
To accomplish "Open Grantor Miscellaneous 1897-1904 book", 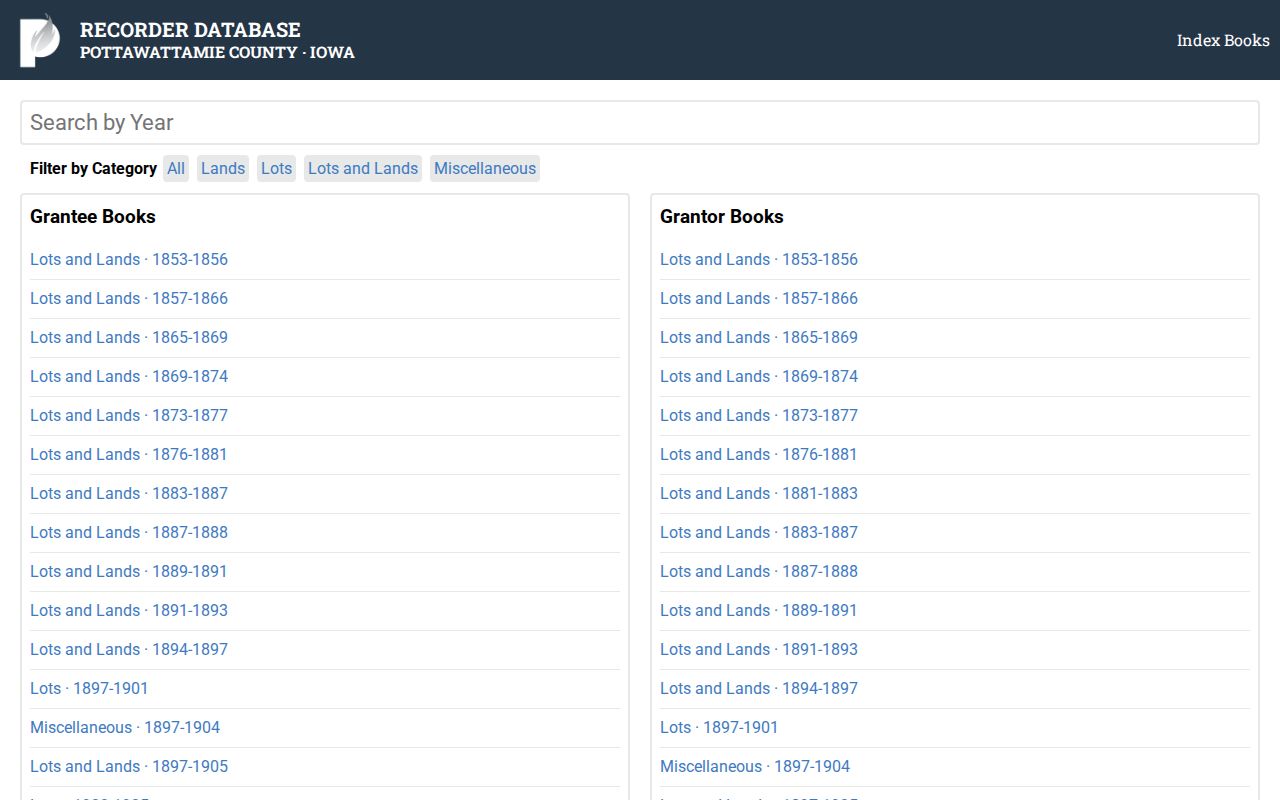I will coord(755,766).
